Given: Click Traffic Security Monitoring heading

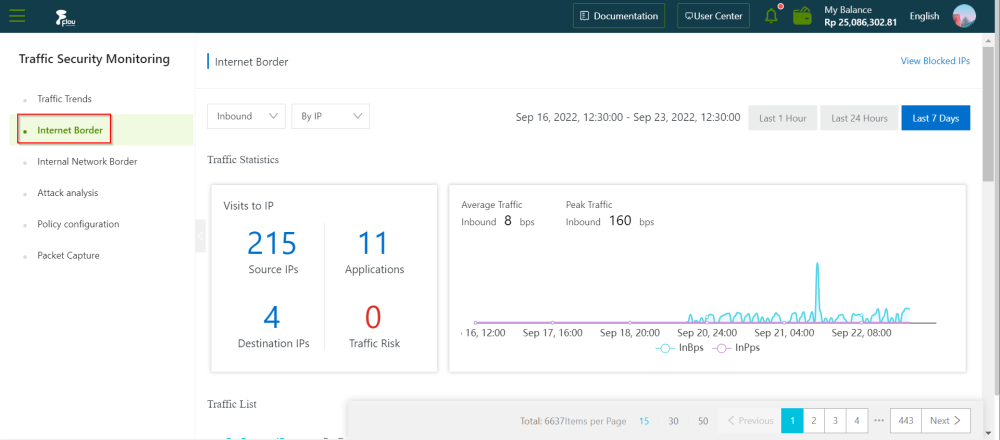Looking at the screenshot, I should (94, 59).
